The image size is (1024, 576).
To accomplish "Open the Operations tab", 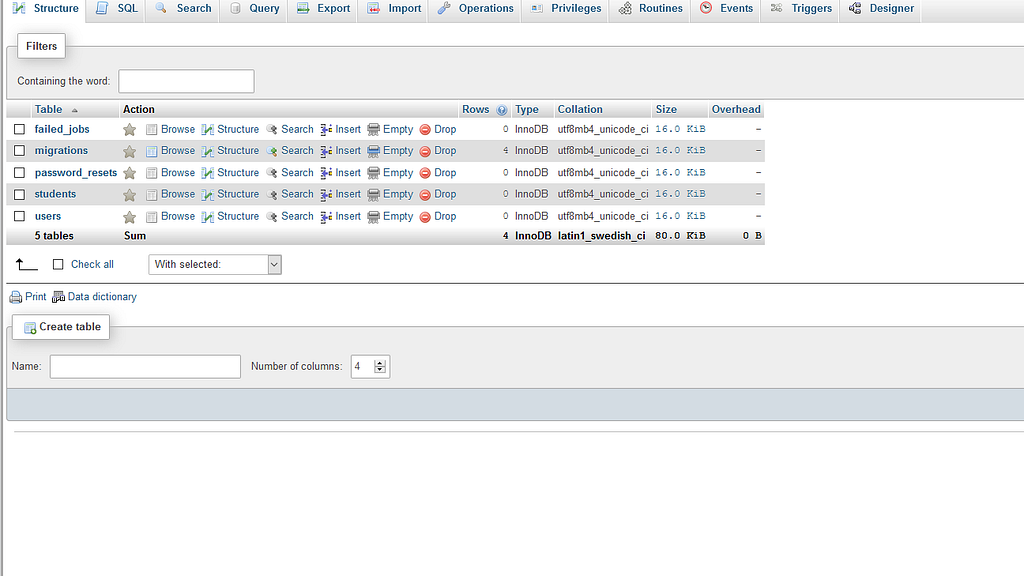I will [x=475, y=9].
